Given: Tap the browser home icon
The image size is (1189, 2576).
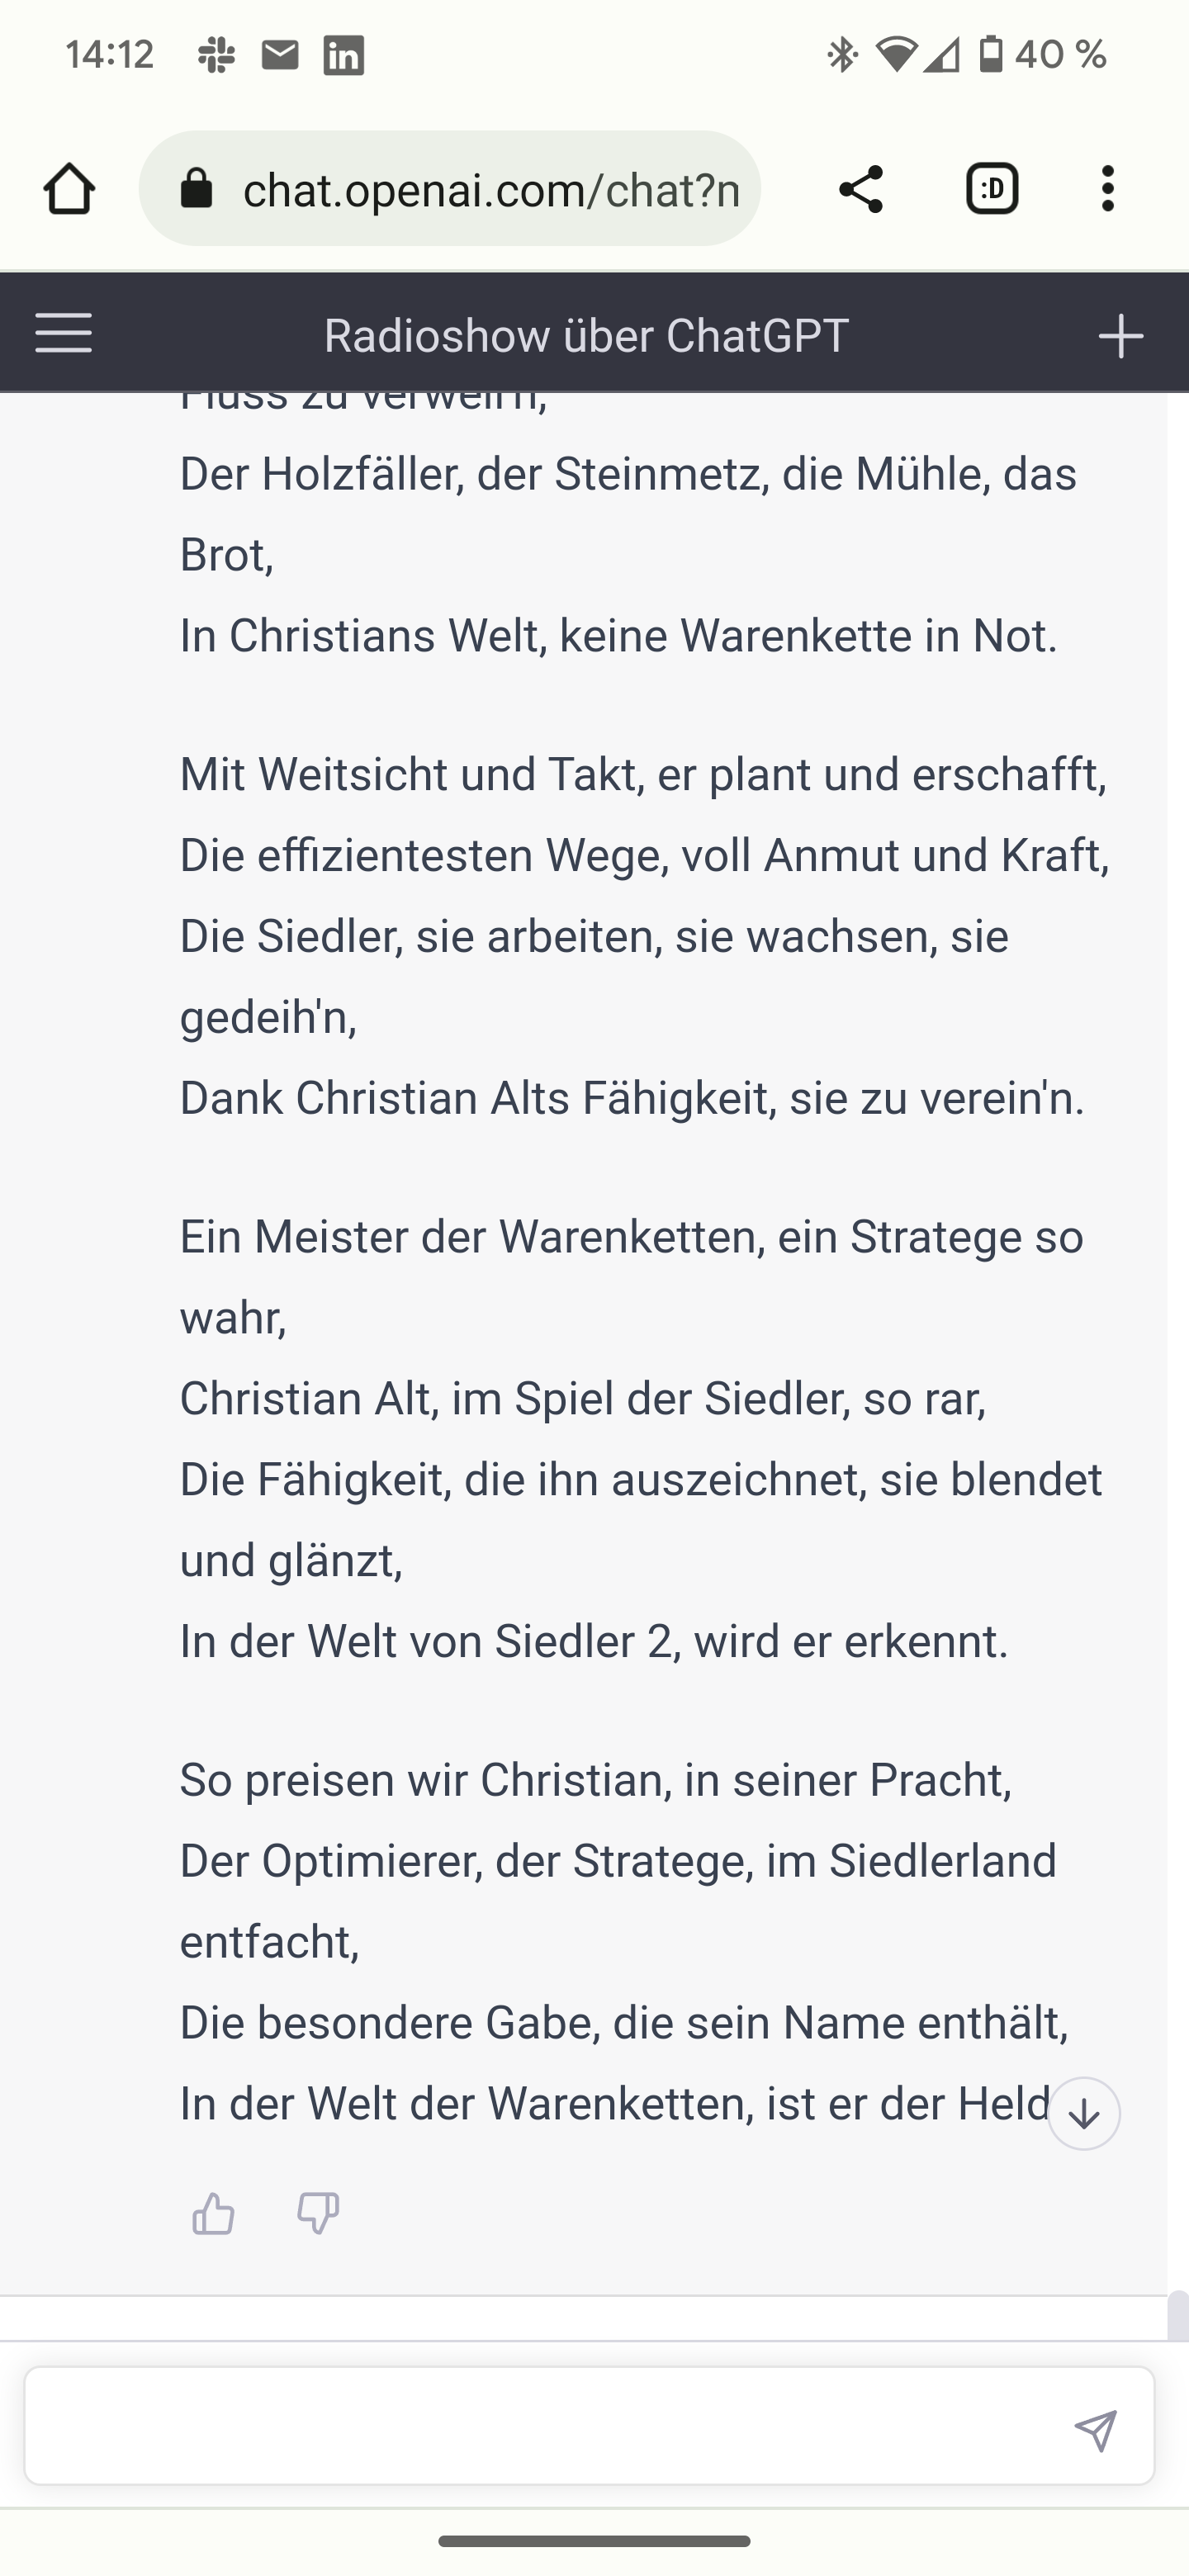Looking at the screenshot, I should (x=69, y=189).
